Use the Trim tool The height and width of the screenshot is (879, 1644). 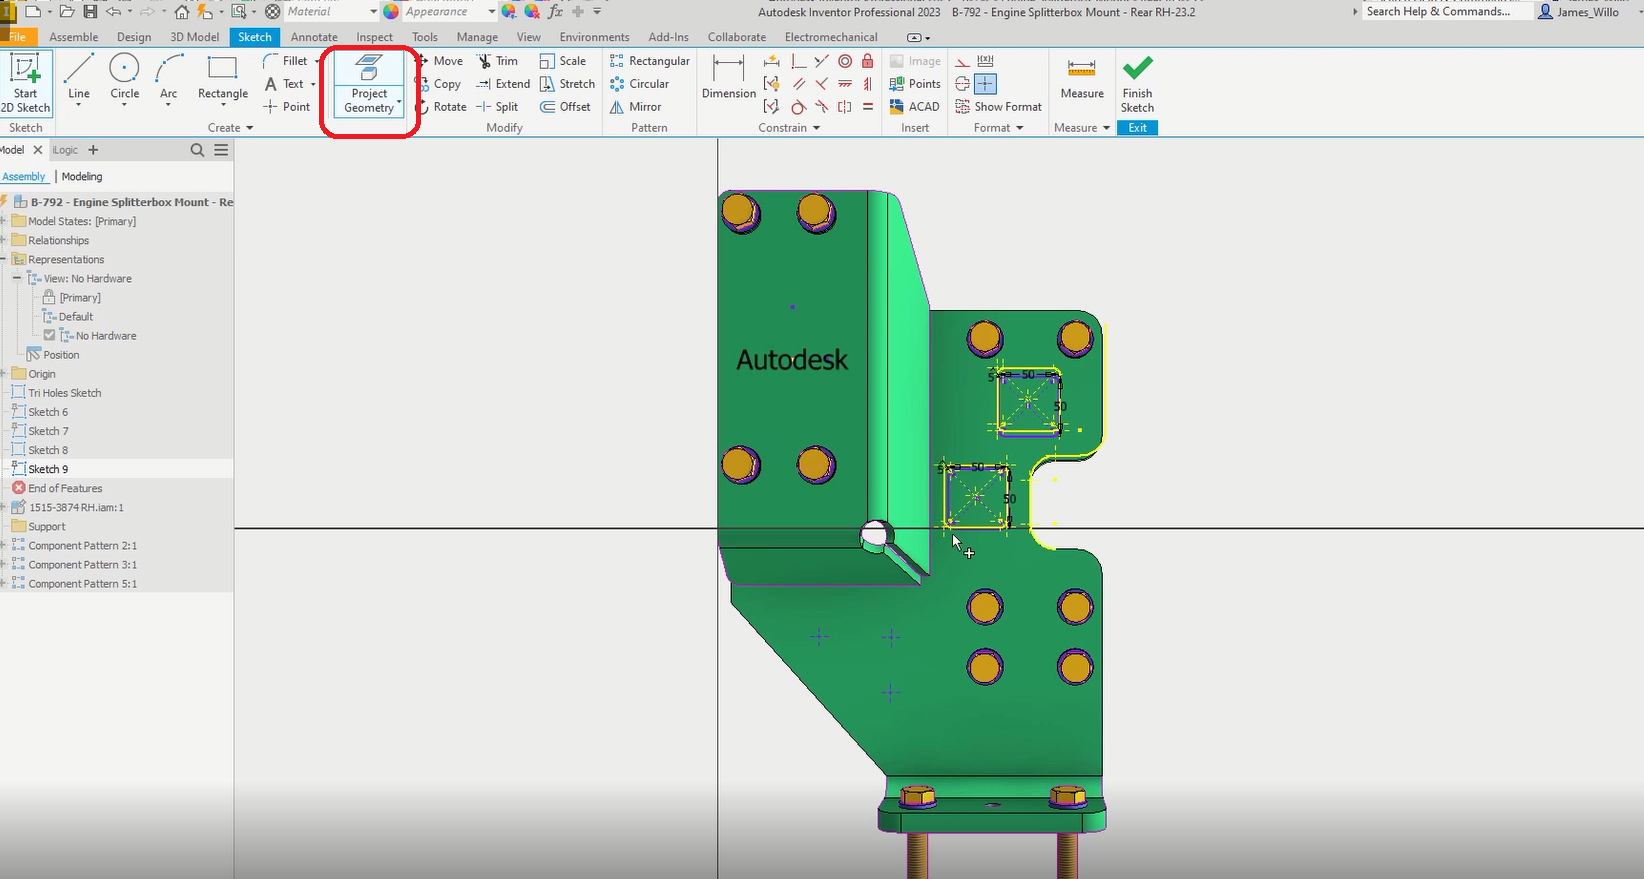tap(497, 61)
